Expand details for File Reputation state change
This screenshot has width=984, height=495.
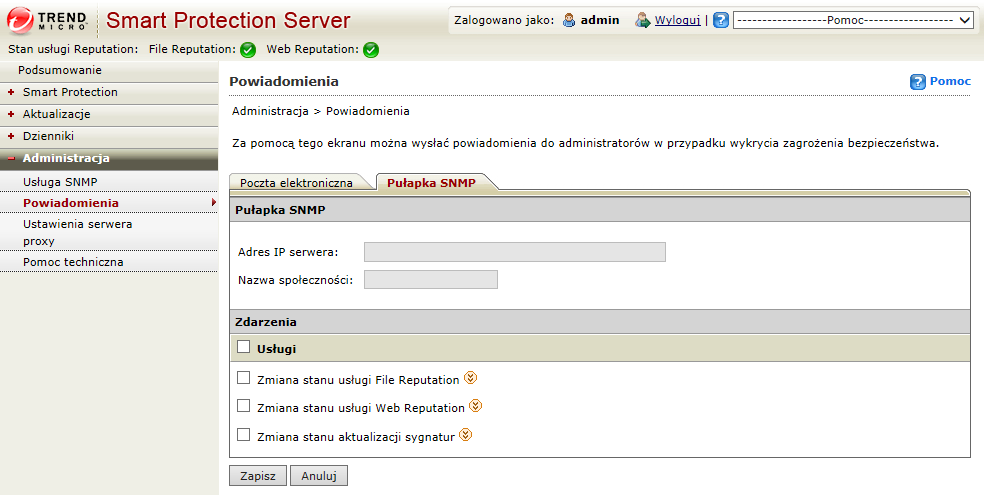click(471, 378)
